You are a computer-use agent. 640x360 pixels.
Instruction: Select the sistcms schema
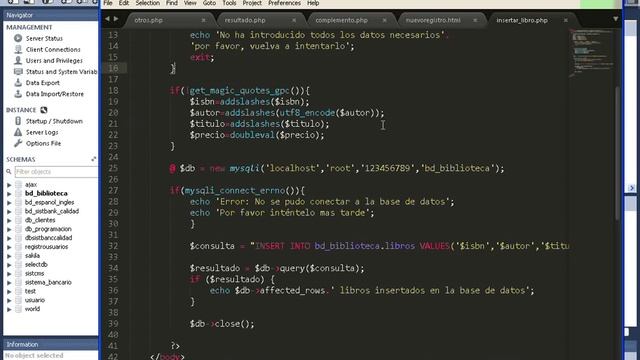[34, 273]
